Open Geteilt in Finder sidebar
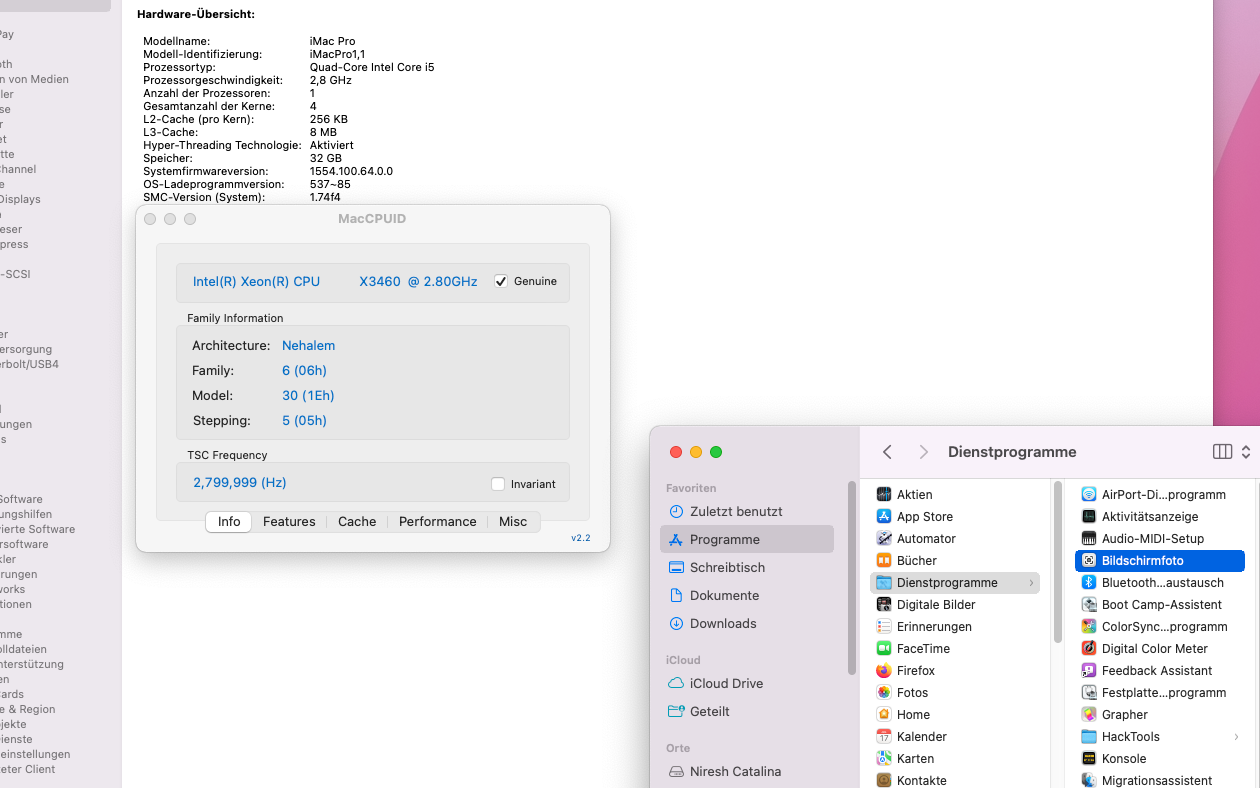 coord(746,711)
